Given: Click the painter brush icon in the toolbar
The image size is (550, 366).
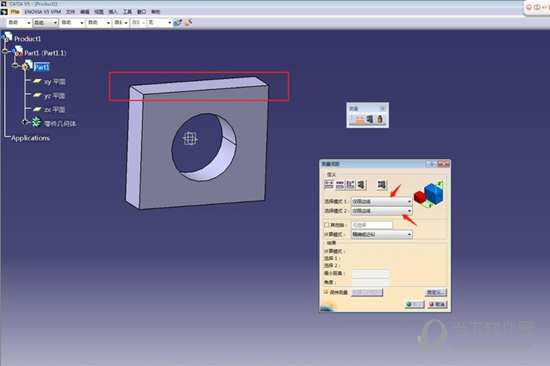Looking at the screenshot, I should tap(188, 22).
